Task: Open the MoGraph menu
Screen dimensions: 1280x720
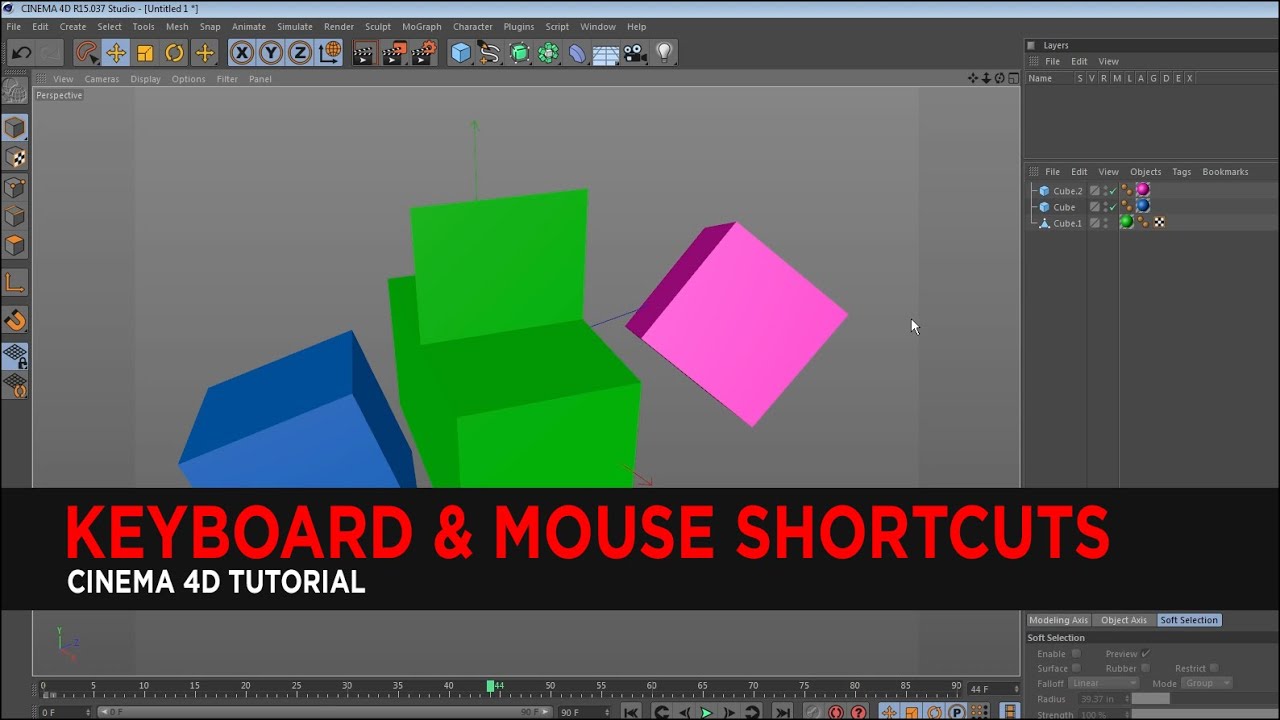Action: click(x=421, y=27)
